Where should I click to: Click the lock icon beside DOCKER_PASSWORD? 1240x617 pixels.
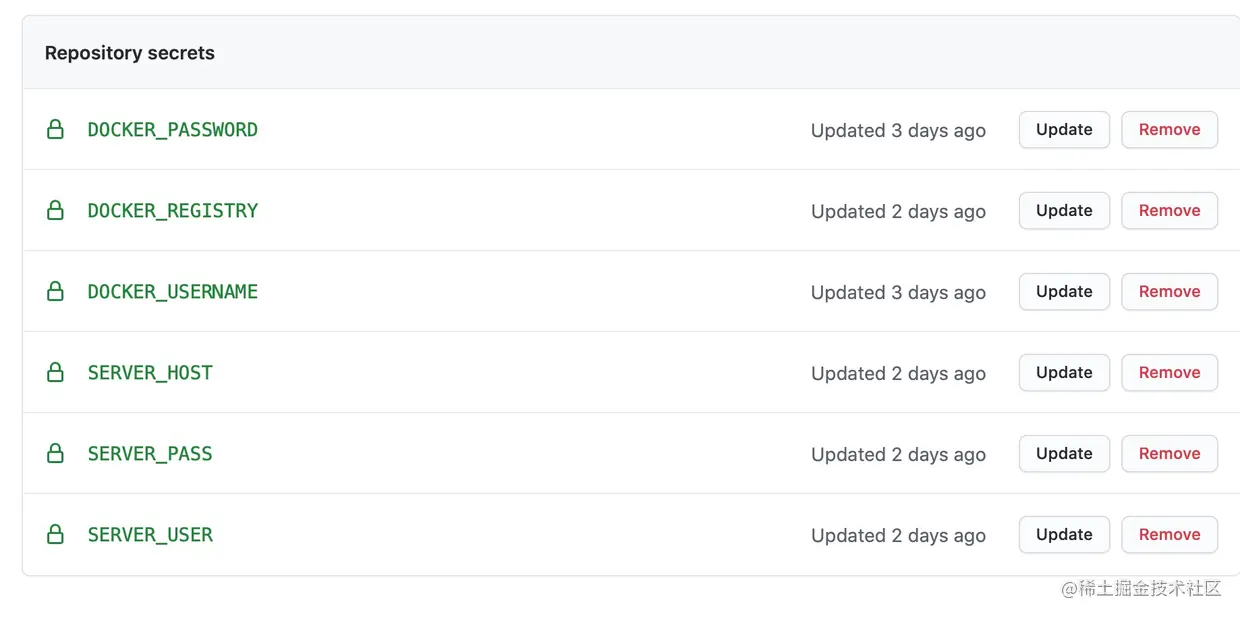(x=56, y=130)
